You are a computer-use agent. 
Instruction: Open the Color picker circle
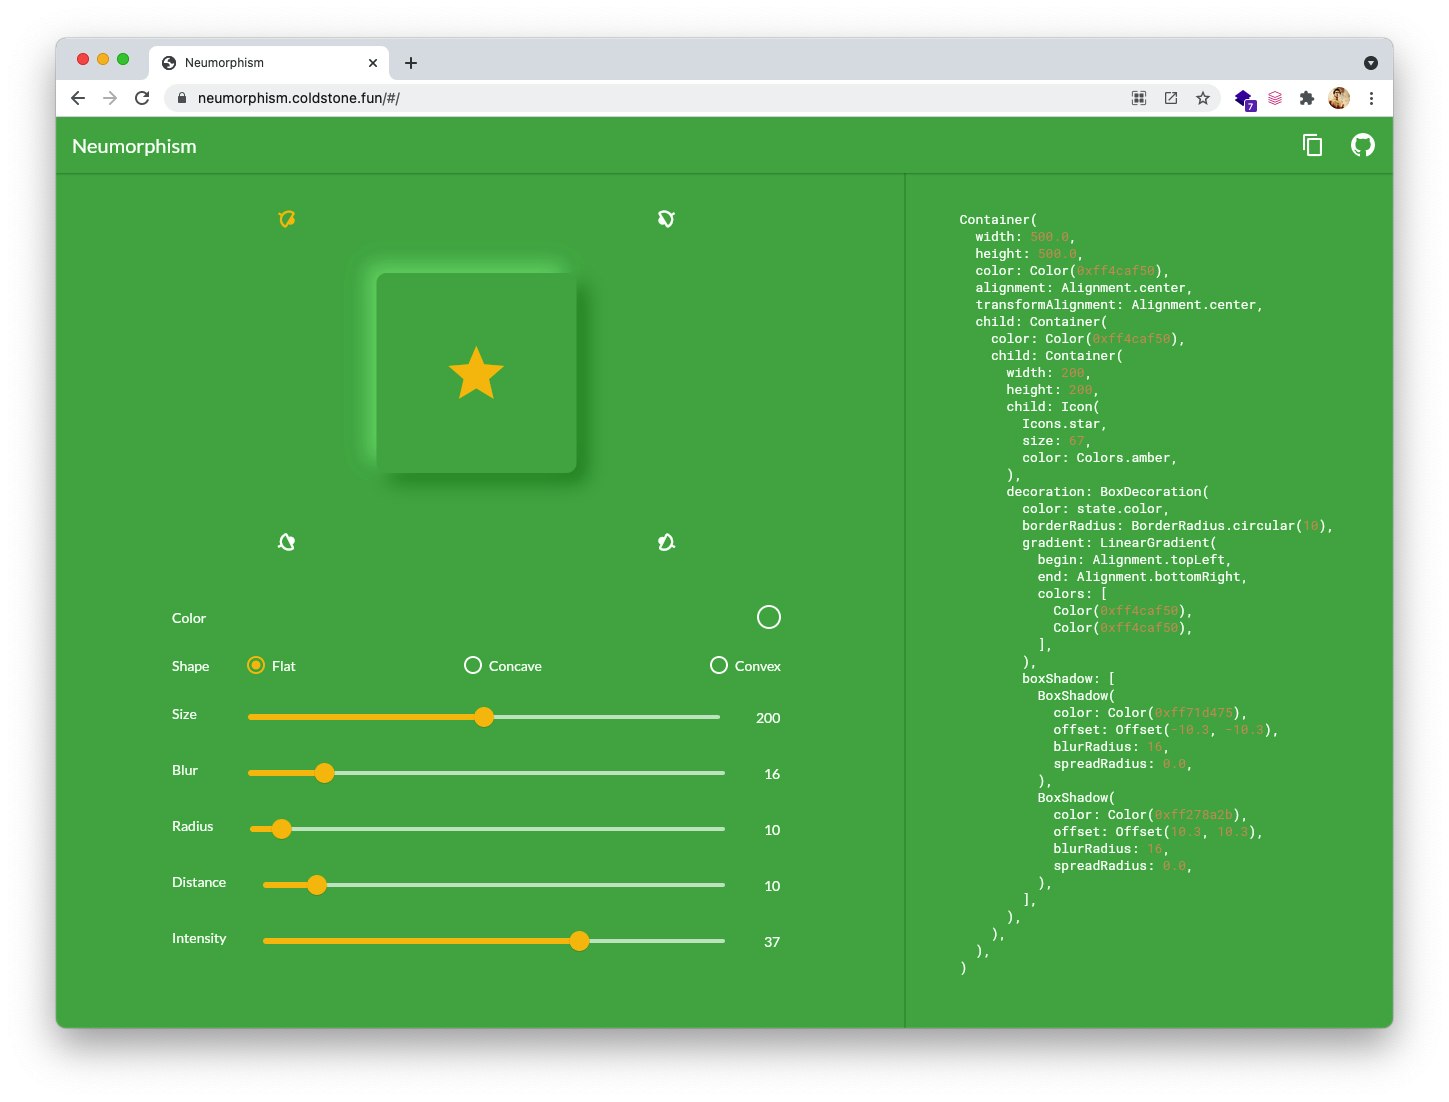pyautogui.click(x=768, y=617)
